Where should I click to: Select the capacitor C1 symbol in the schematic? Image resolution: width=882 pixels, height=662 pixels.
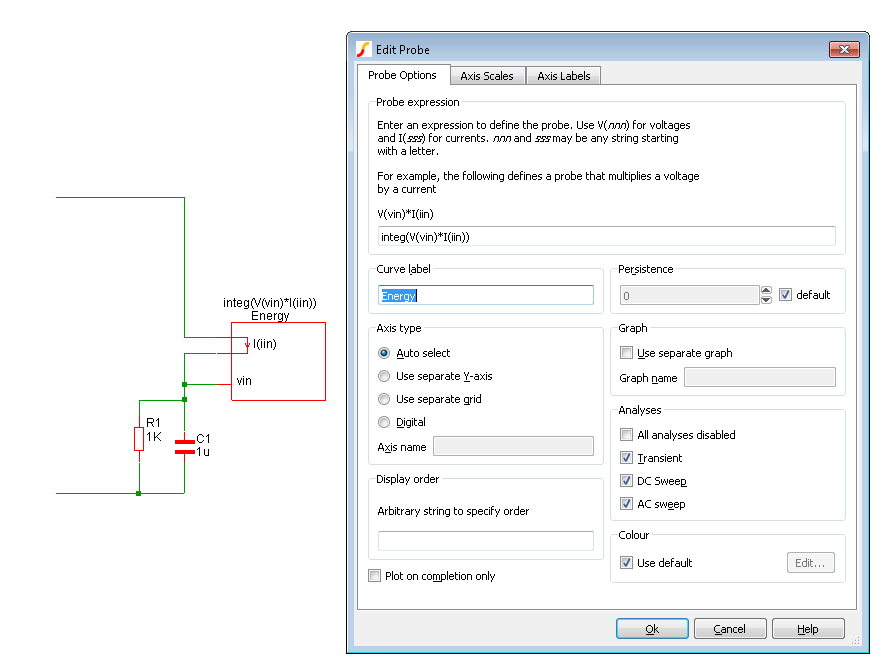point(186,445)
